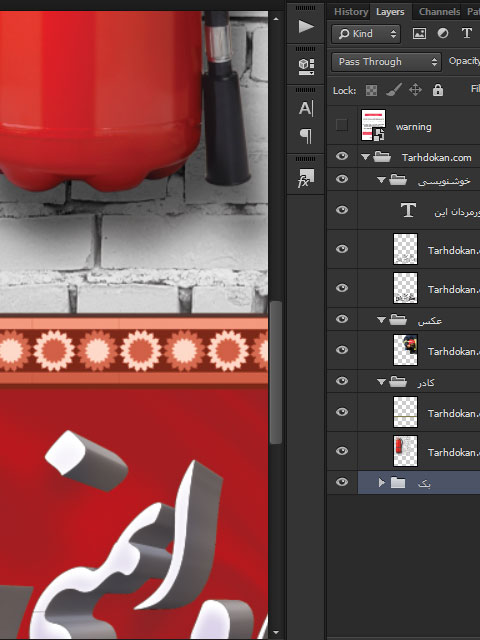The image size is (480, 640).
Task: Open the Styles panel fx icon
Action: (x=306, y=178)
